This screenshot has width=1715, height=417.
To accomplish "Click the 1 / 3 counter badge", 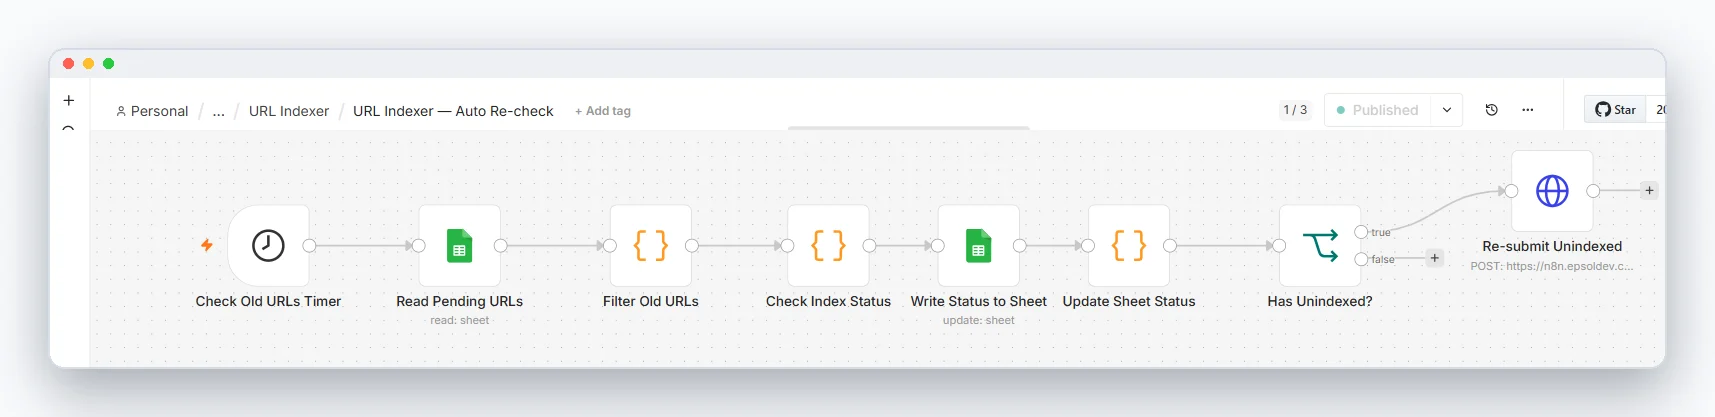I will 1295,110.
